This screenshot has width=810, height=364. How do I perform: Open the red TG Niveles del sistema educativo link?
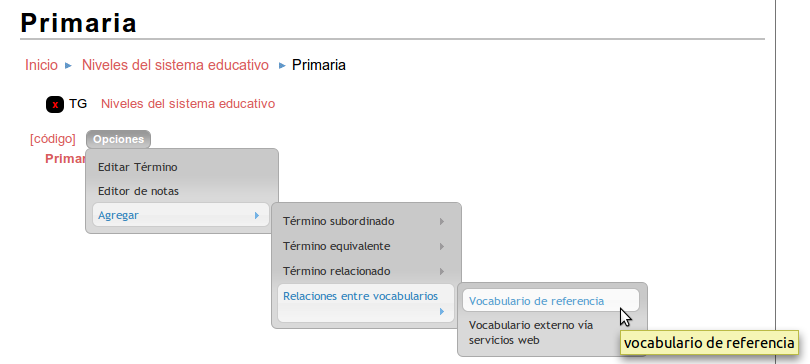[x=188, y=104]
